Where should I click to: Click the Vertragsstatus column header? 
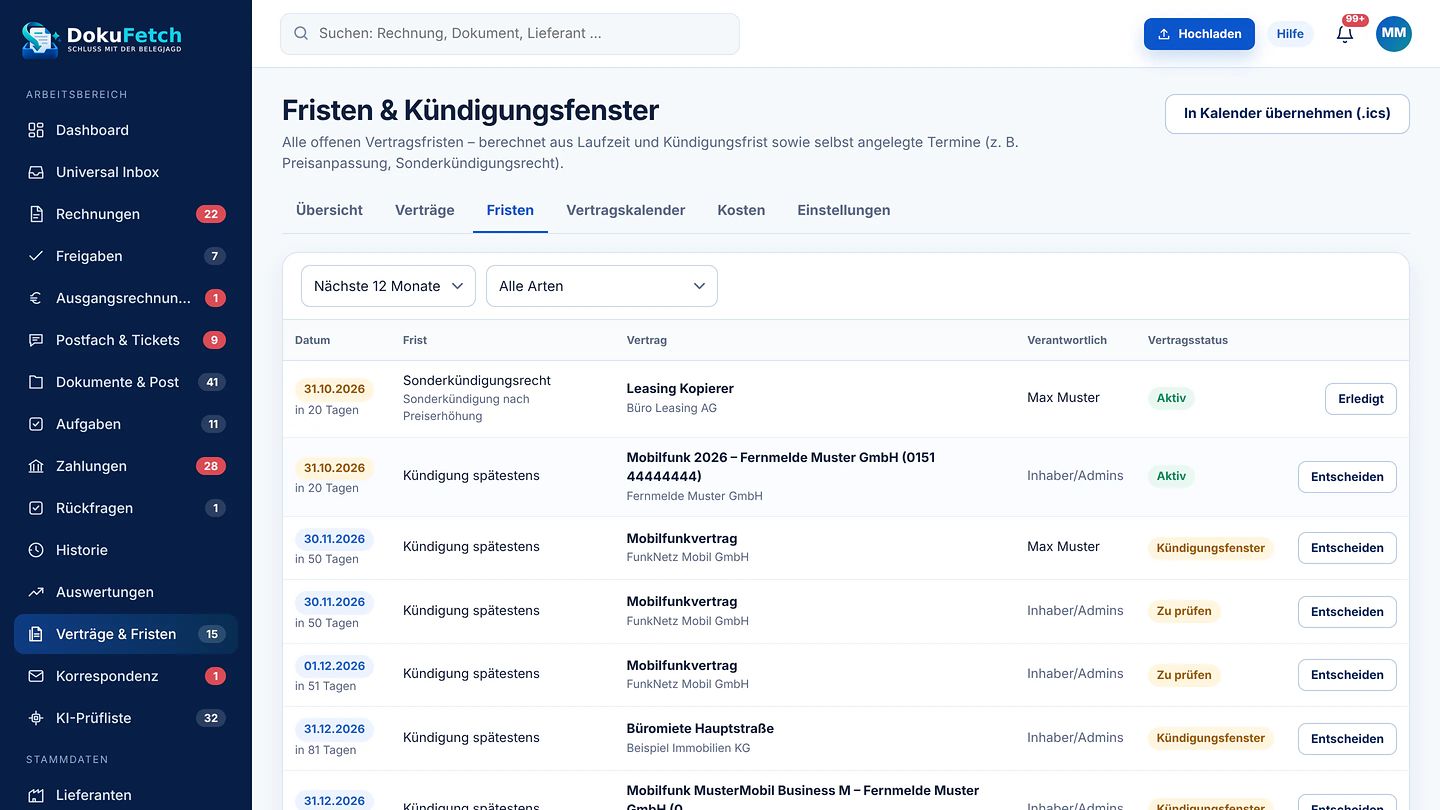click(1188, 340)
